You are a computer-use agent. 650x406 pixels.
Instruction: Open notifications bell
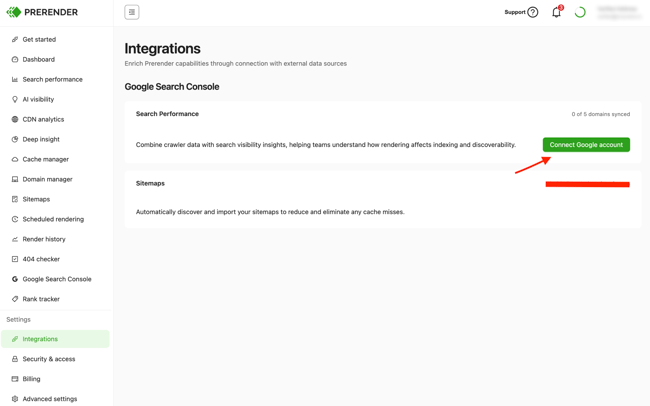click(556, 12)
